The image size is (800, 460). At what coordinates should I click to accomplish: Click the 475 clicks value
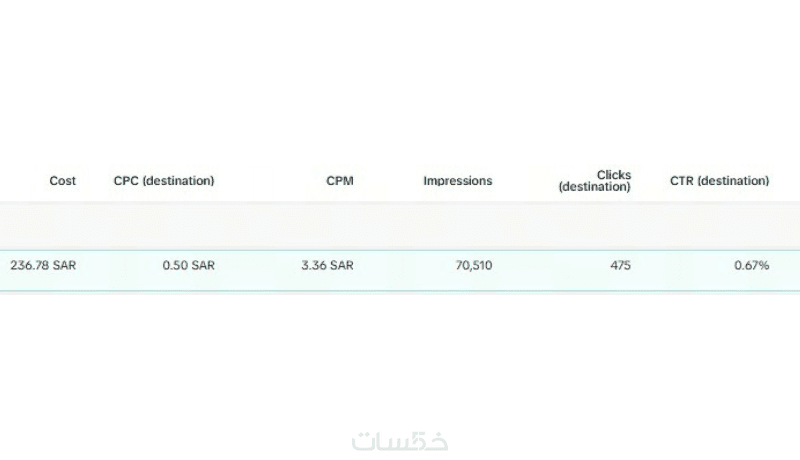click(x=619, y=266)
